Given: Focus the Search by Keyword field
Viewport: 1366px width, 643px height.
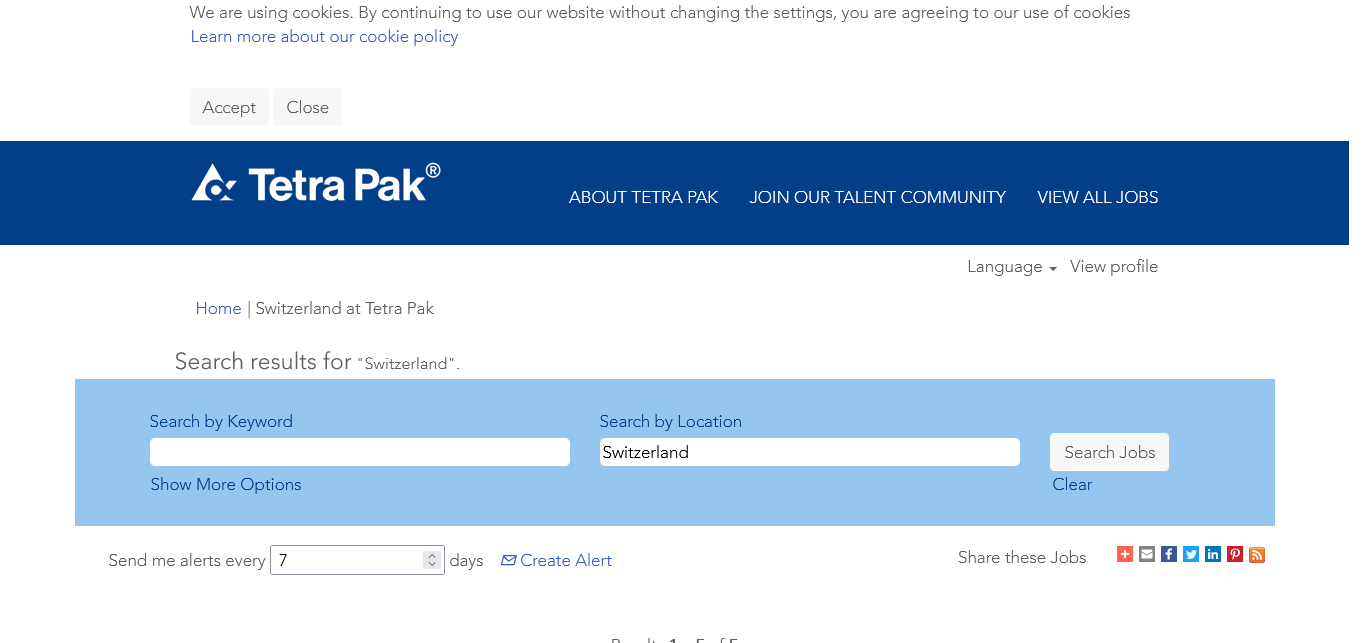Looking at the screenshot, I should pos(360,452).
